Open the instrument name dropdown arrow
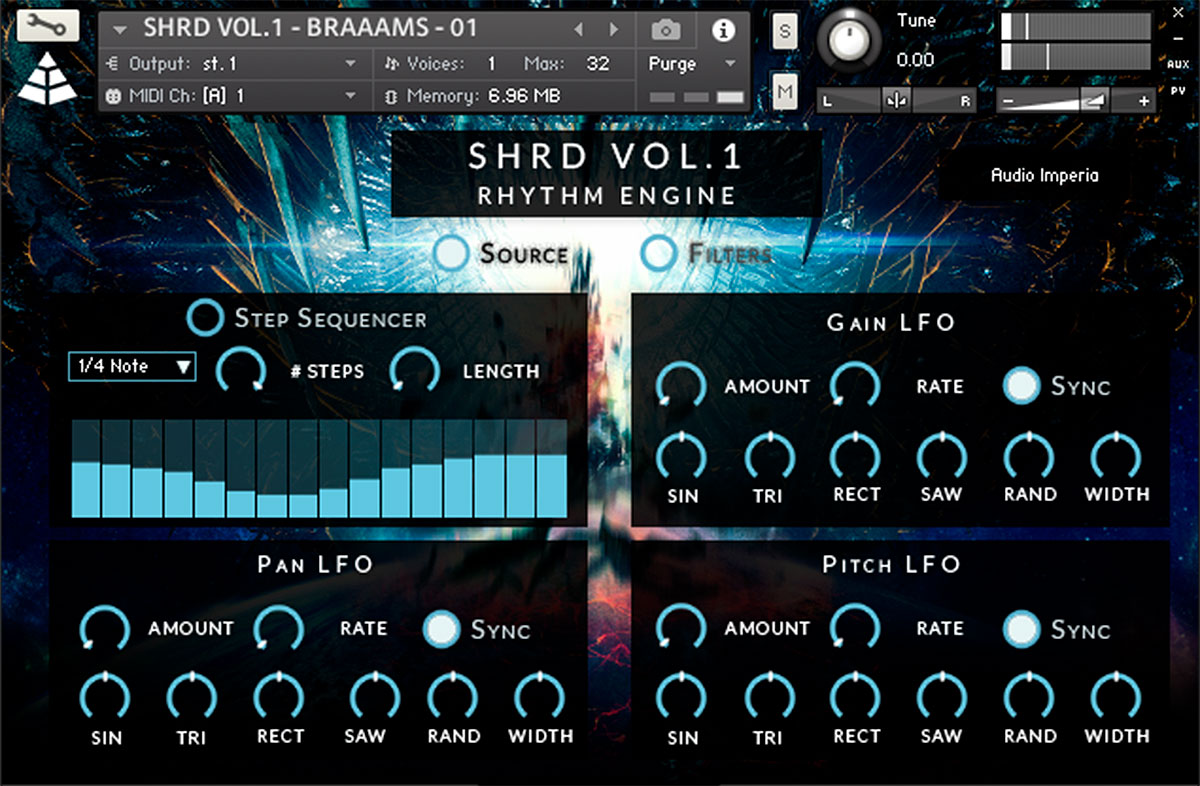 click(121, 29)
